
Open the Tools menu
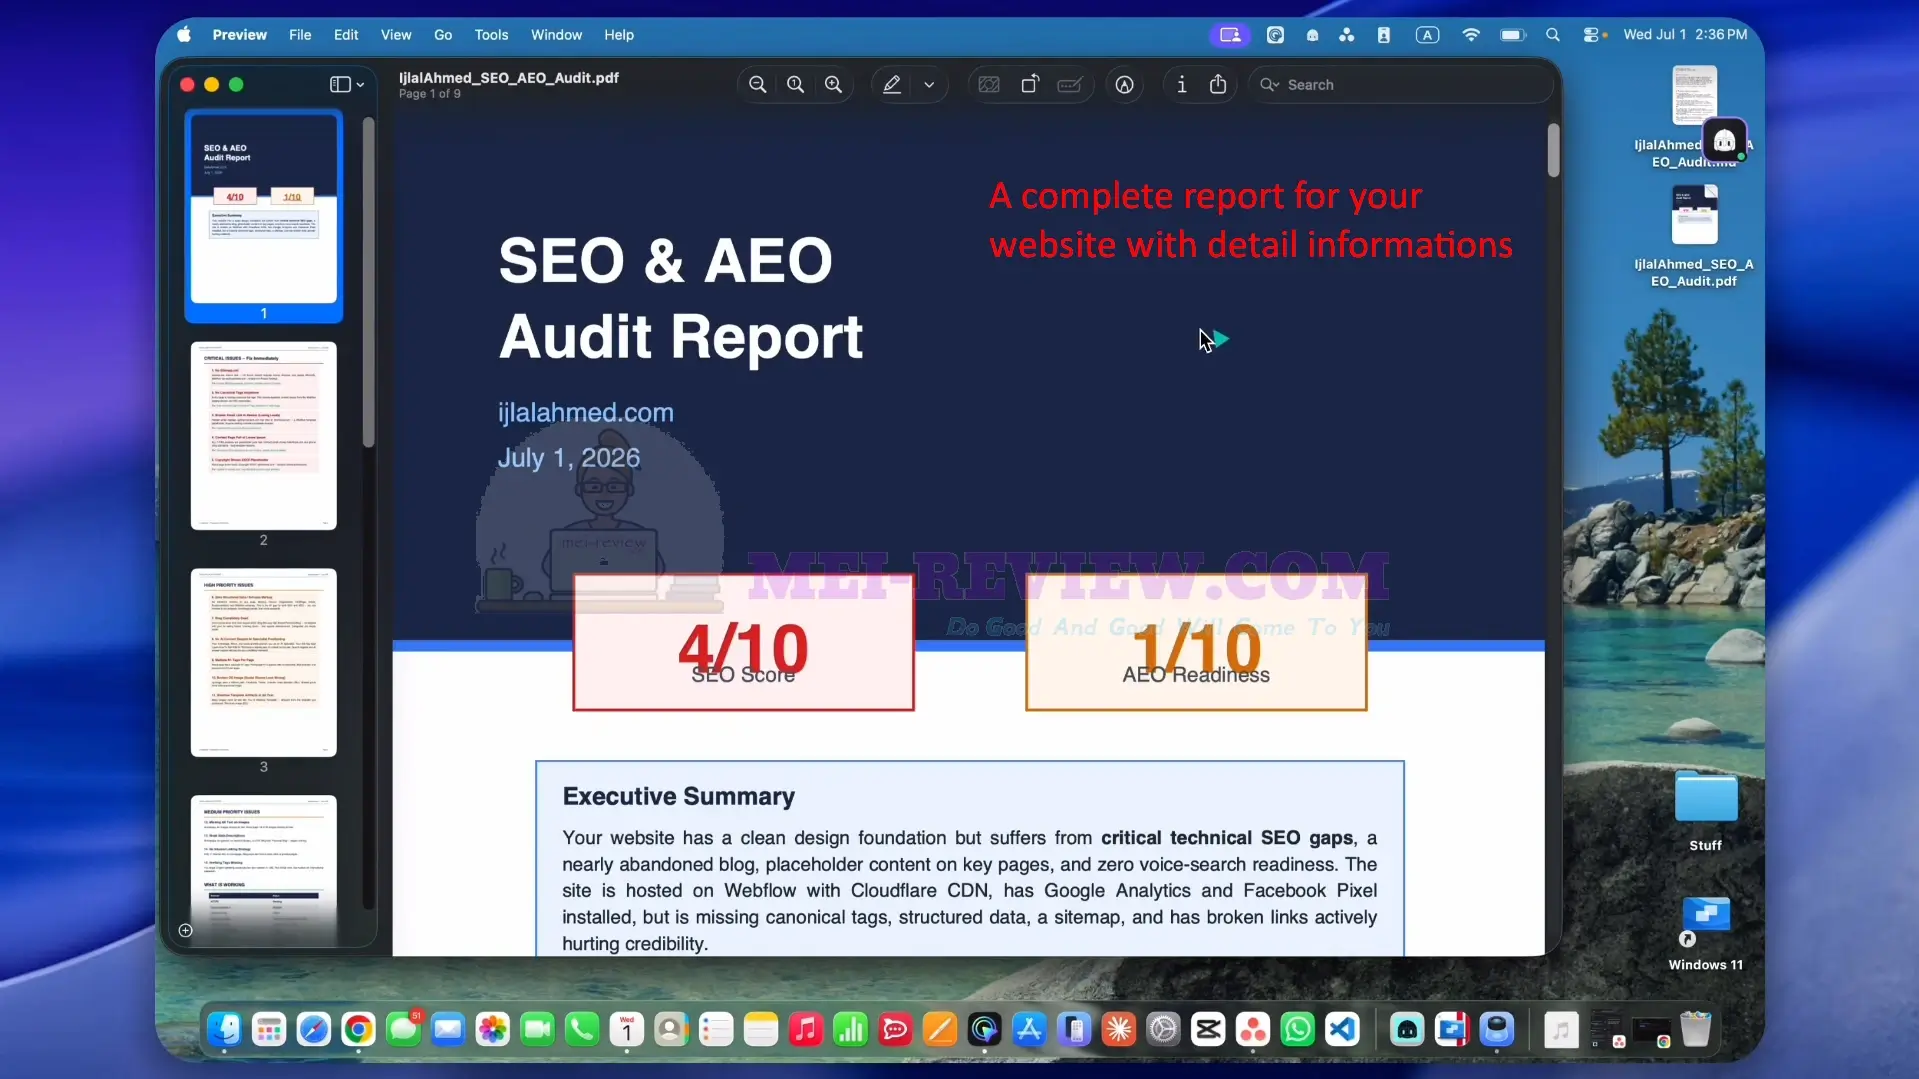491,35
